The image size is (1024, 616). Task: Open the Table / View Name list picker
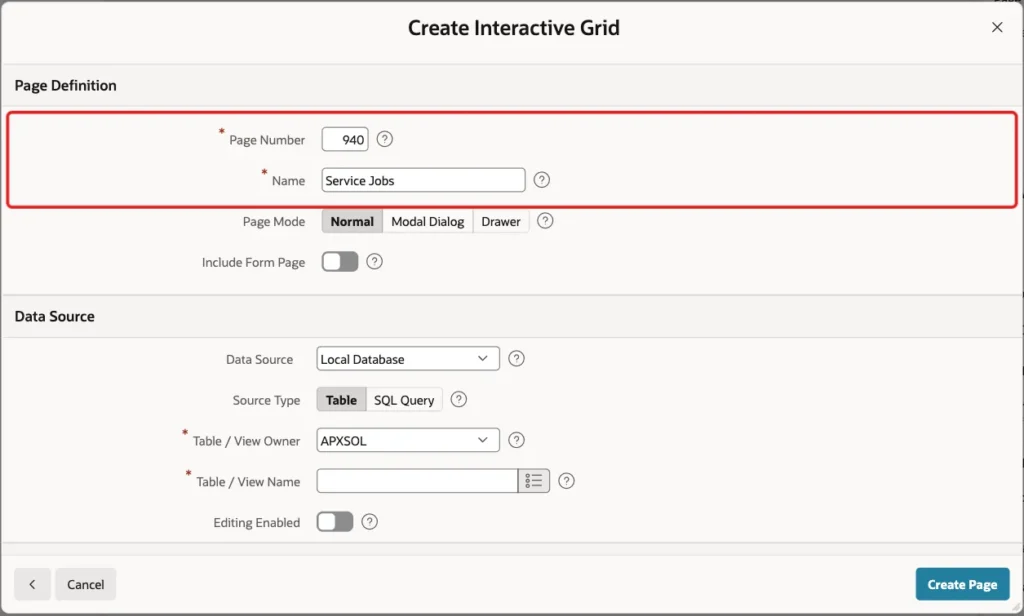(x=534, y=481)
